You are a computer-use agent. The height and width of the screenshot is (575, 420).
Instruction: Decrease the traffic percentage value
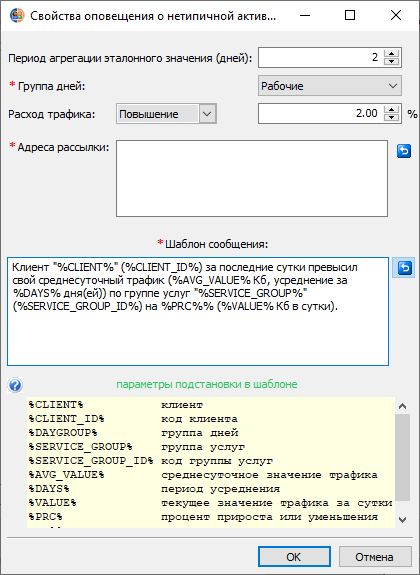pos(391,118)
